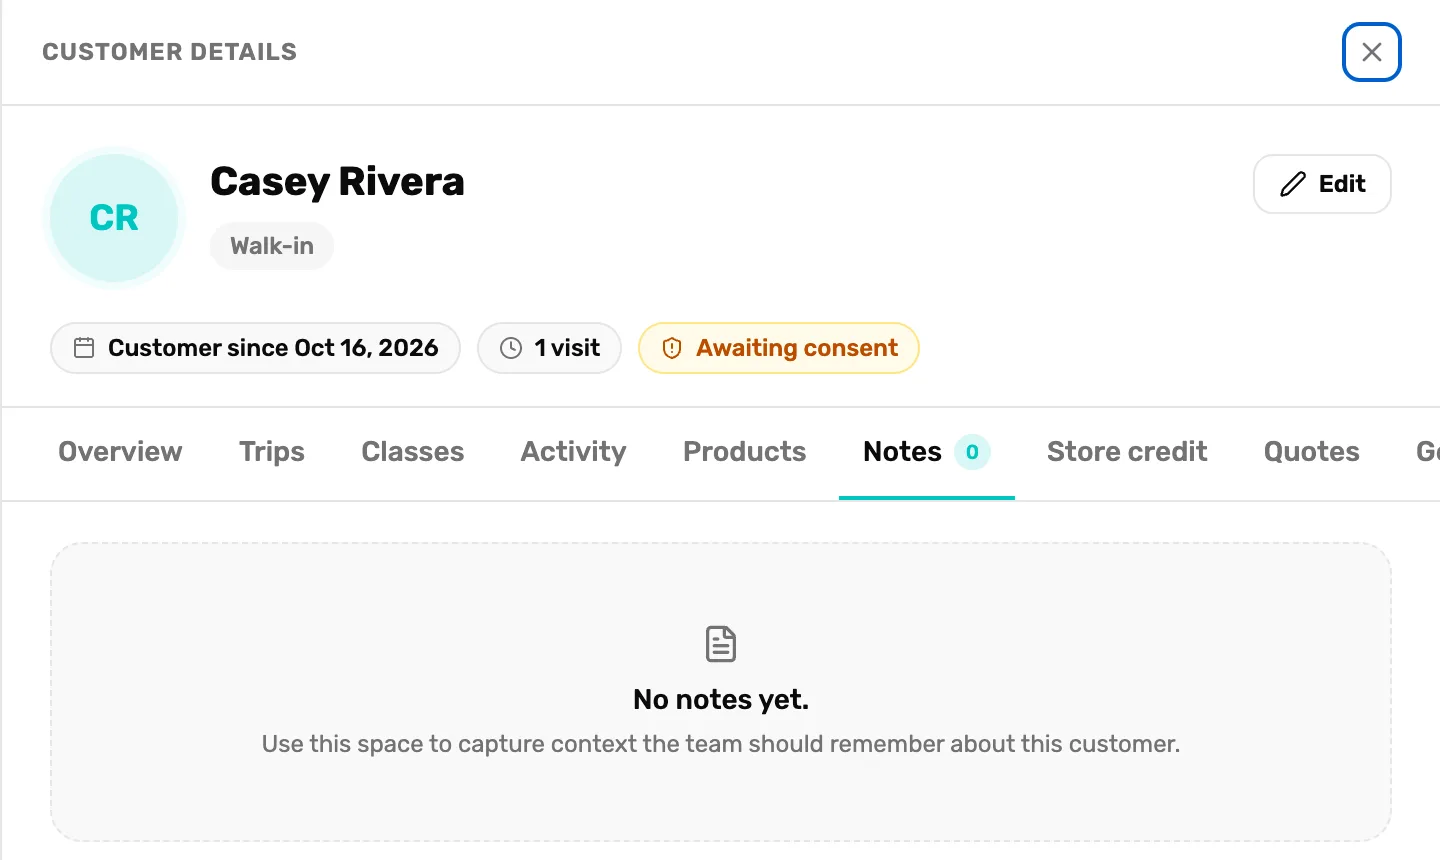1440x860 pixels.
Task: Click the 1 visit chip
Action: (x=549, y=348)
